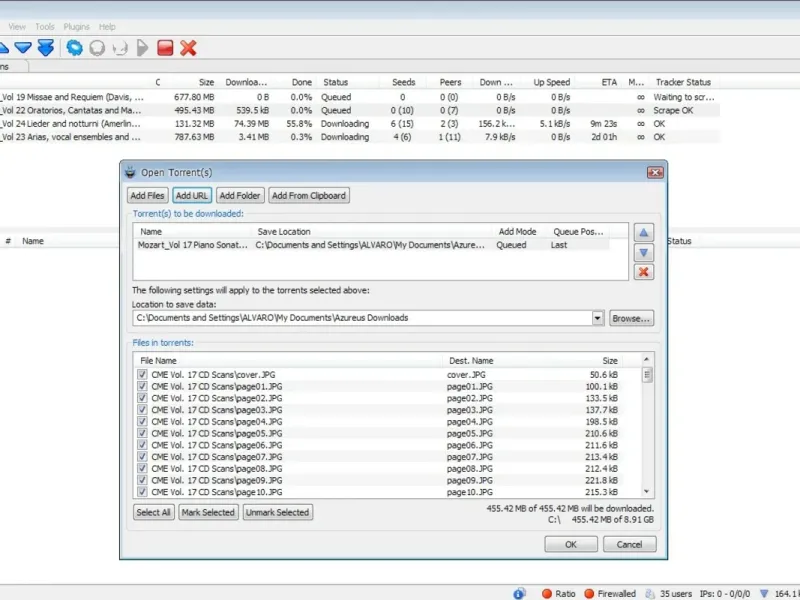Viewport: 800px width, 600px height.
Task: Click the 35 users status bar text
Action: [676, 593]
